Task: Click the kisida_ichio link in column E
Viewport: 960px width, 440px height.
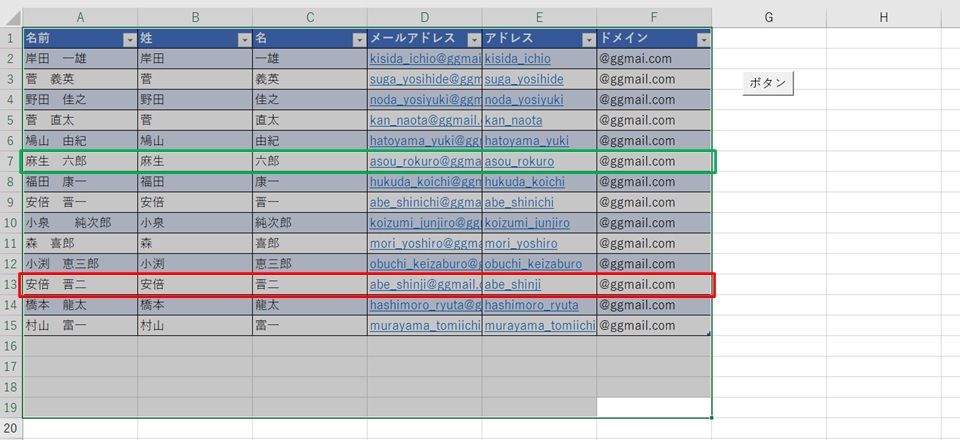Action: tap(517, 59)
